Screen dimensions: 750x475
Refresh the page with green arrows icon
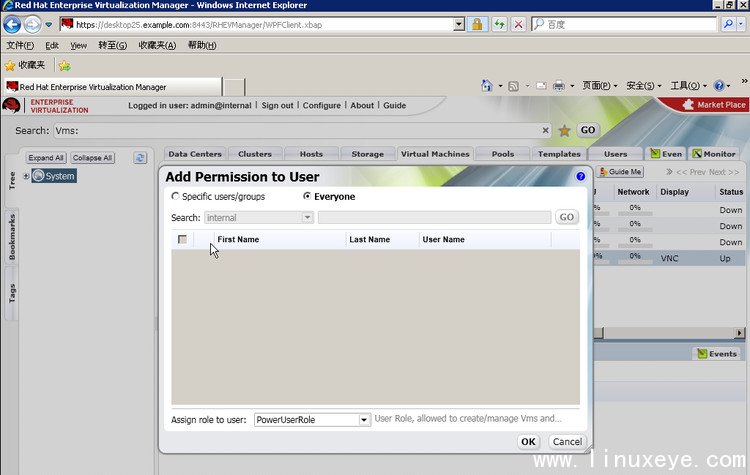pos(499,24)
